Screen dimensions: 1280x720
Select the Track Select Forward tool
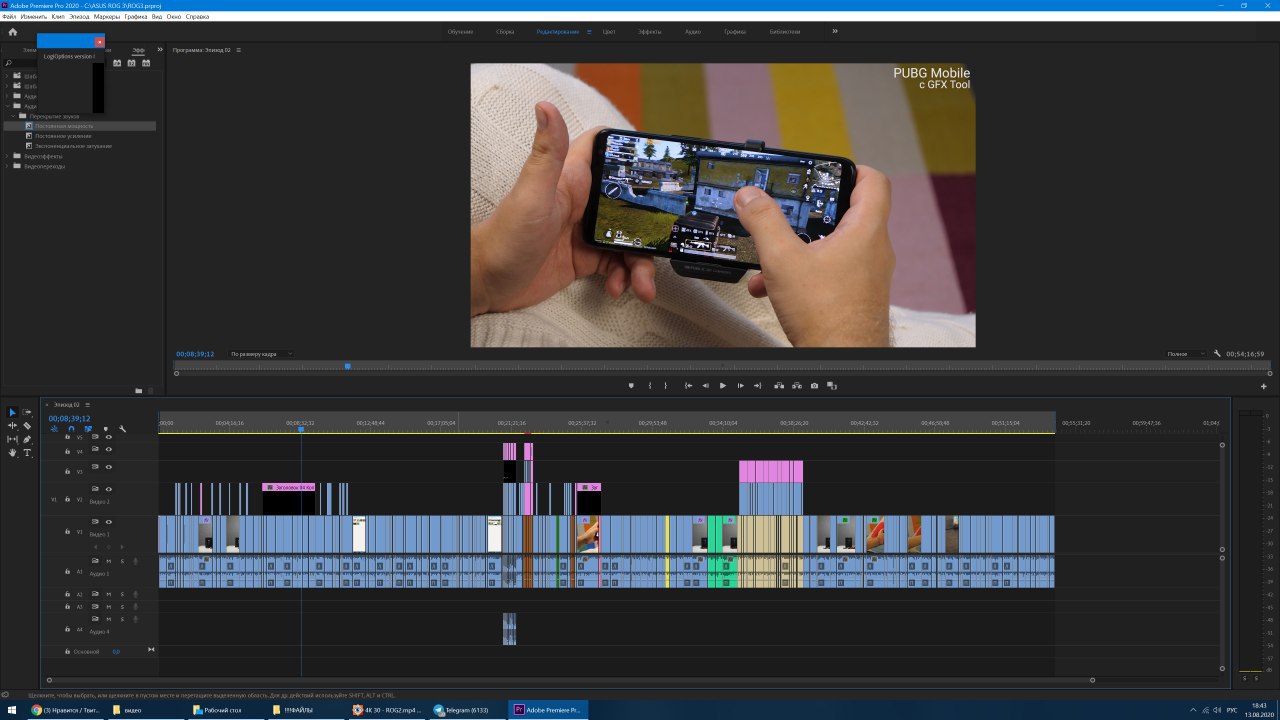pos(27,413)
